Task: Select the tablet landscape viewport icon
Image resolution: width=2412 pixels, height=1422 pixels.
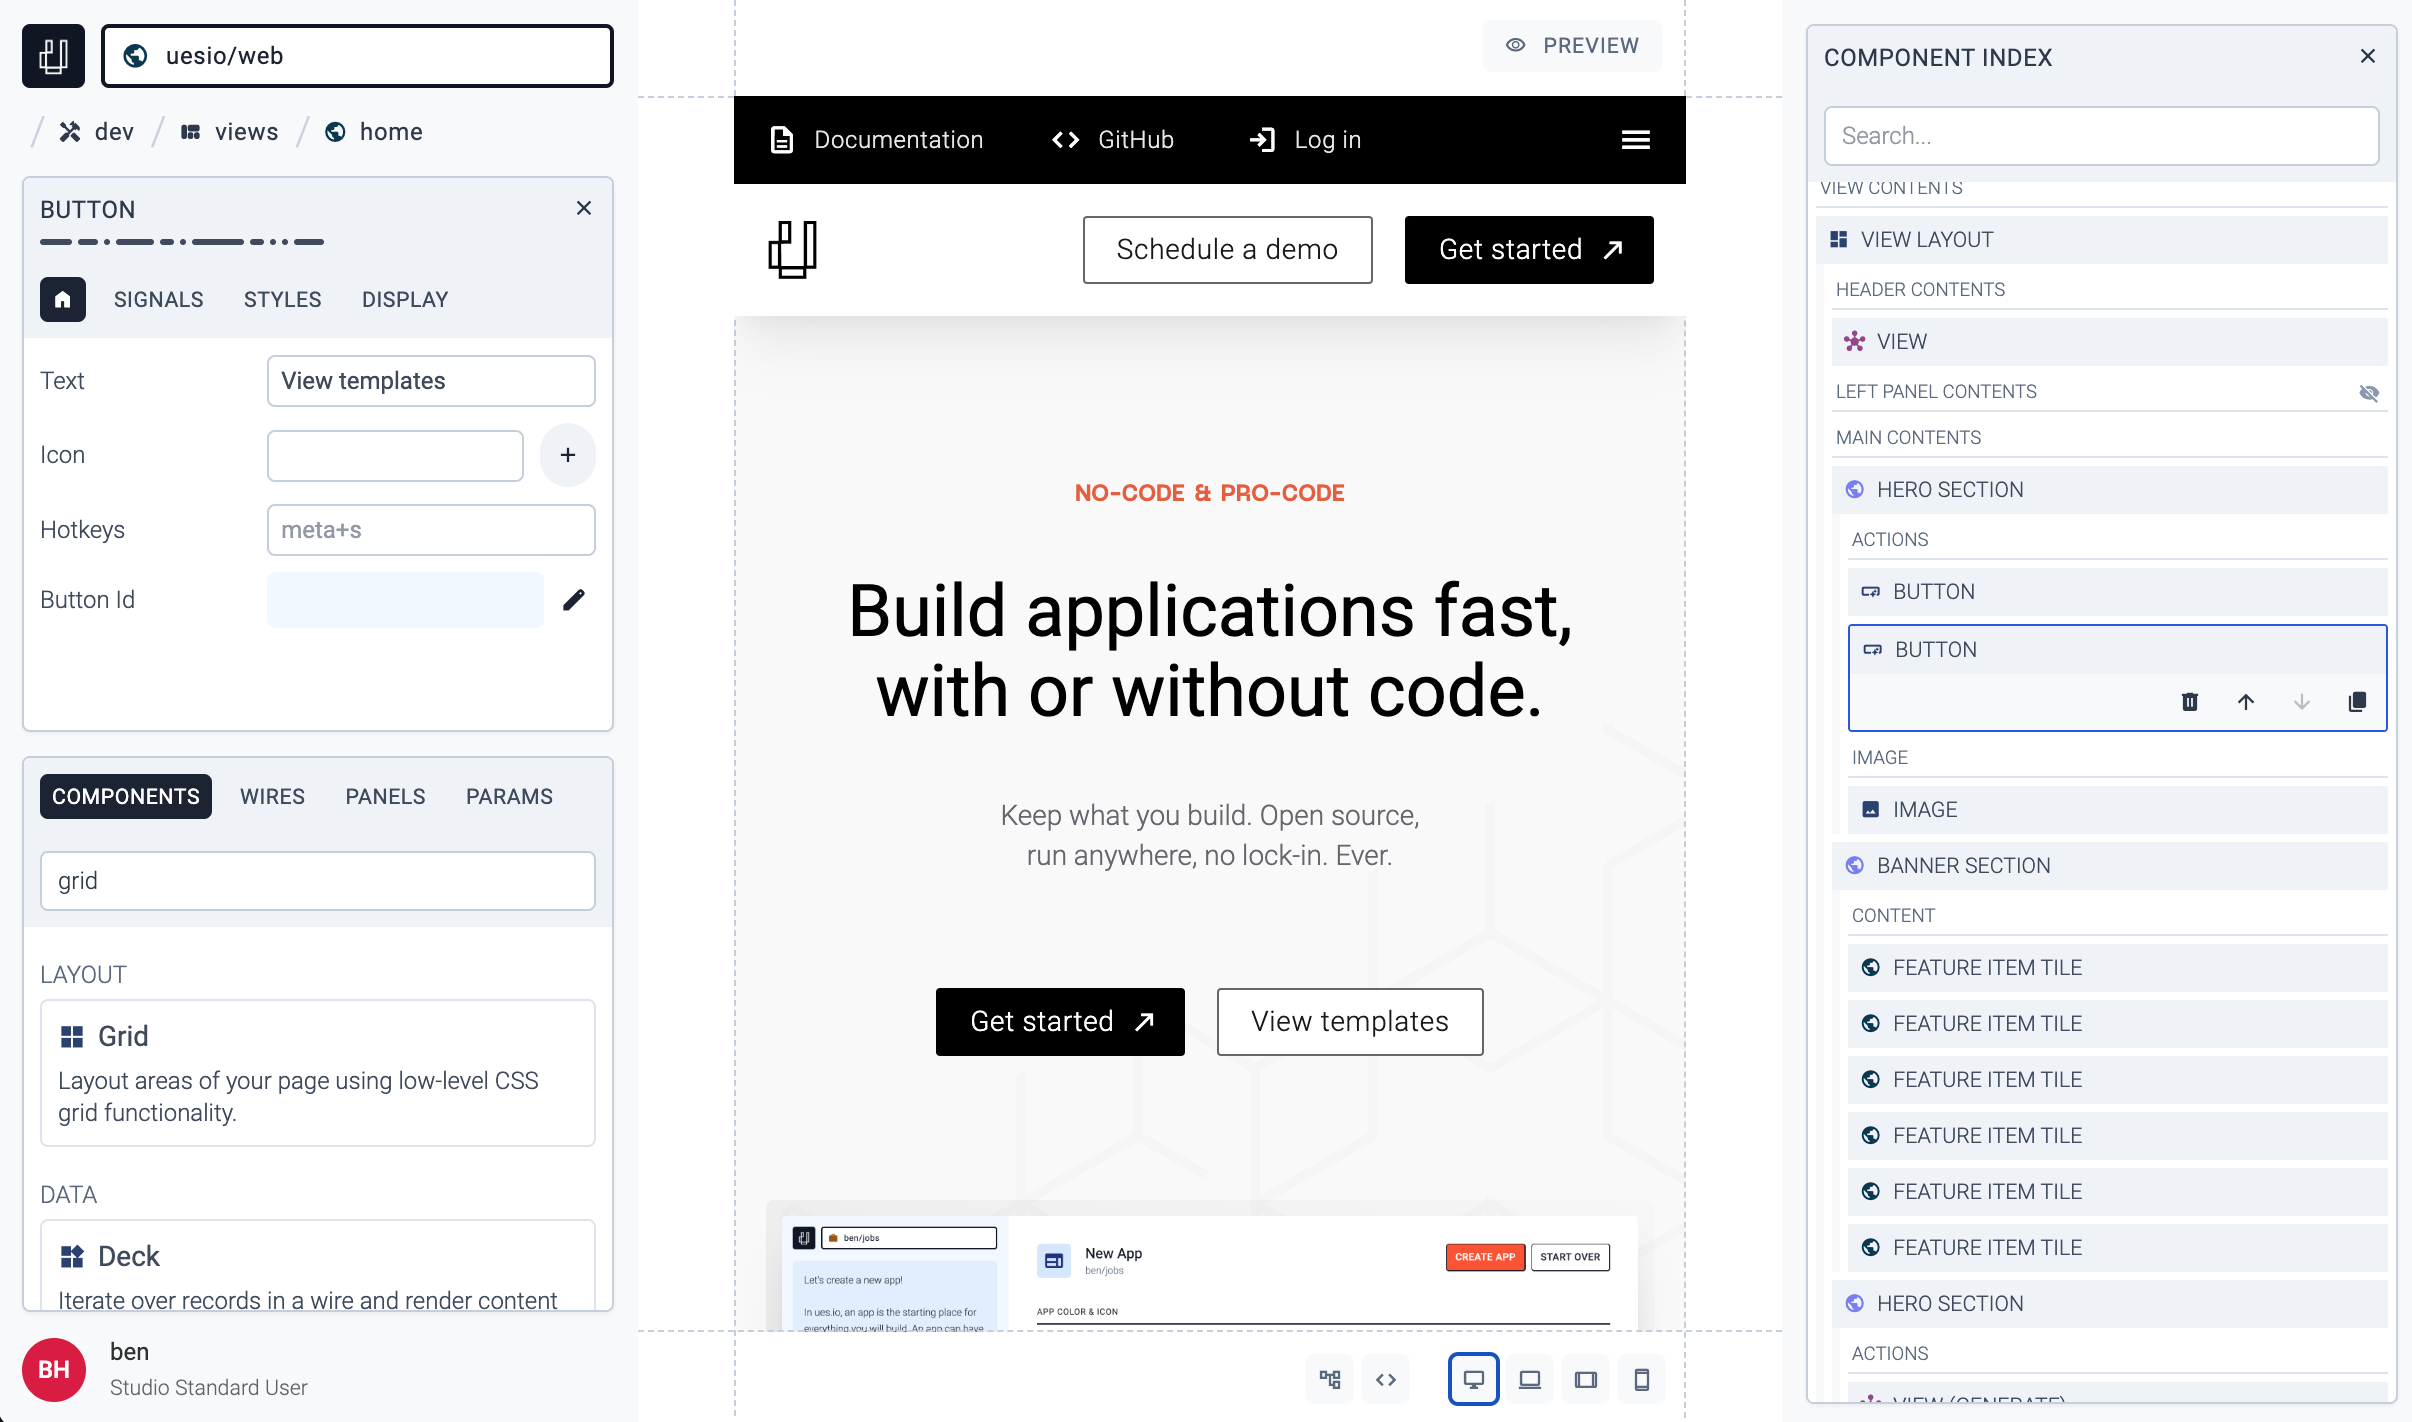Action: click(1586, 1380)
